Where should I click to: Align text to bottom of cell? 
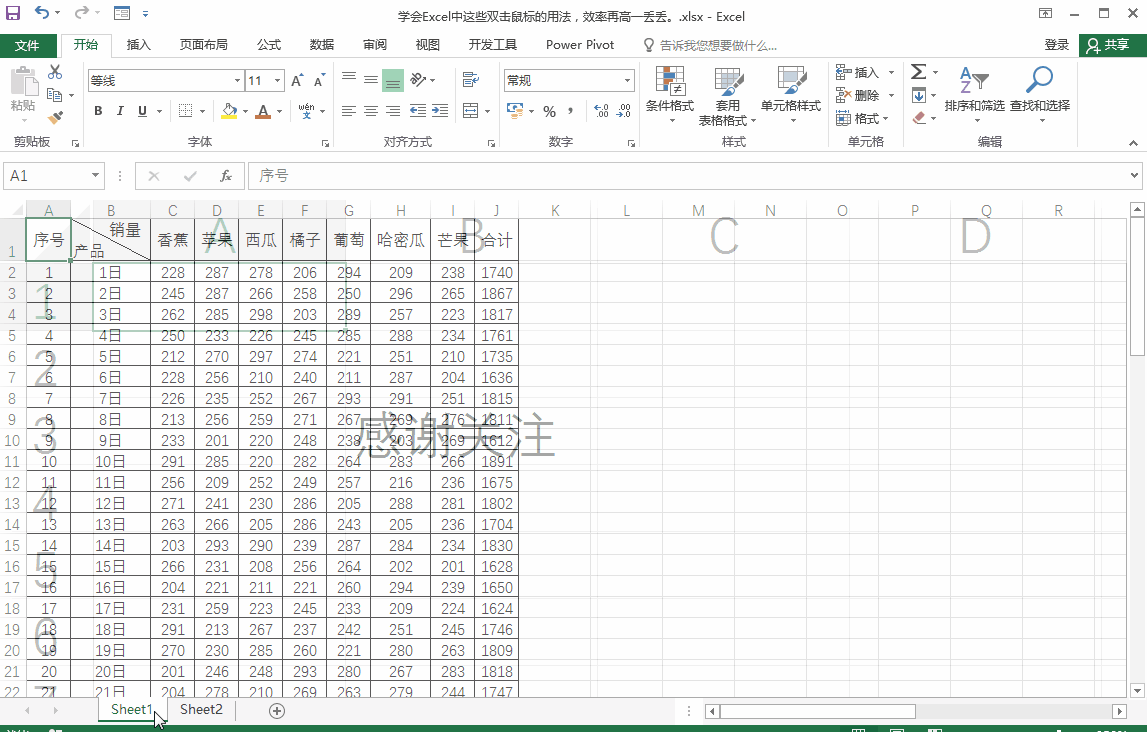[x=393, y=80]
